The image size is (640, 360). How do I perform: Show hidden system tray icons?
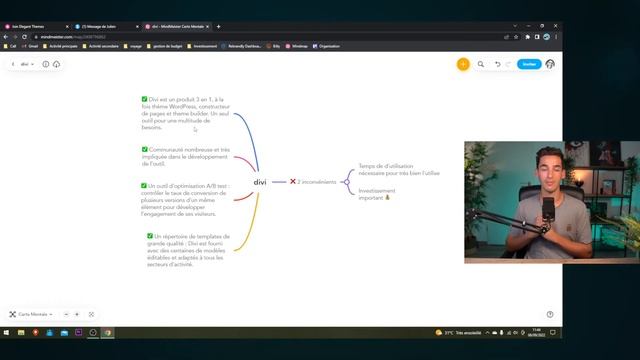point(487,333)
